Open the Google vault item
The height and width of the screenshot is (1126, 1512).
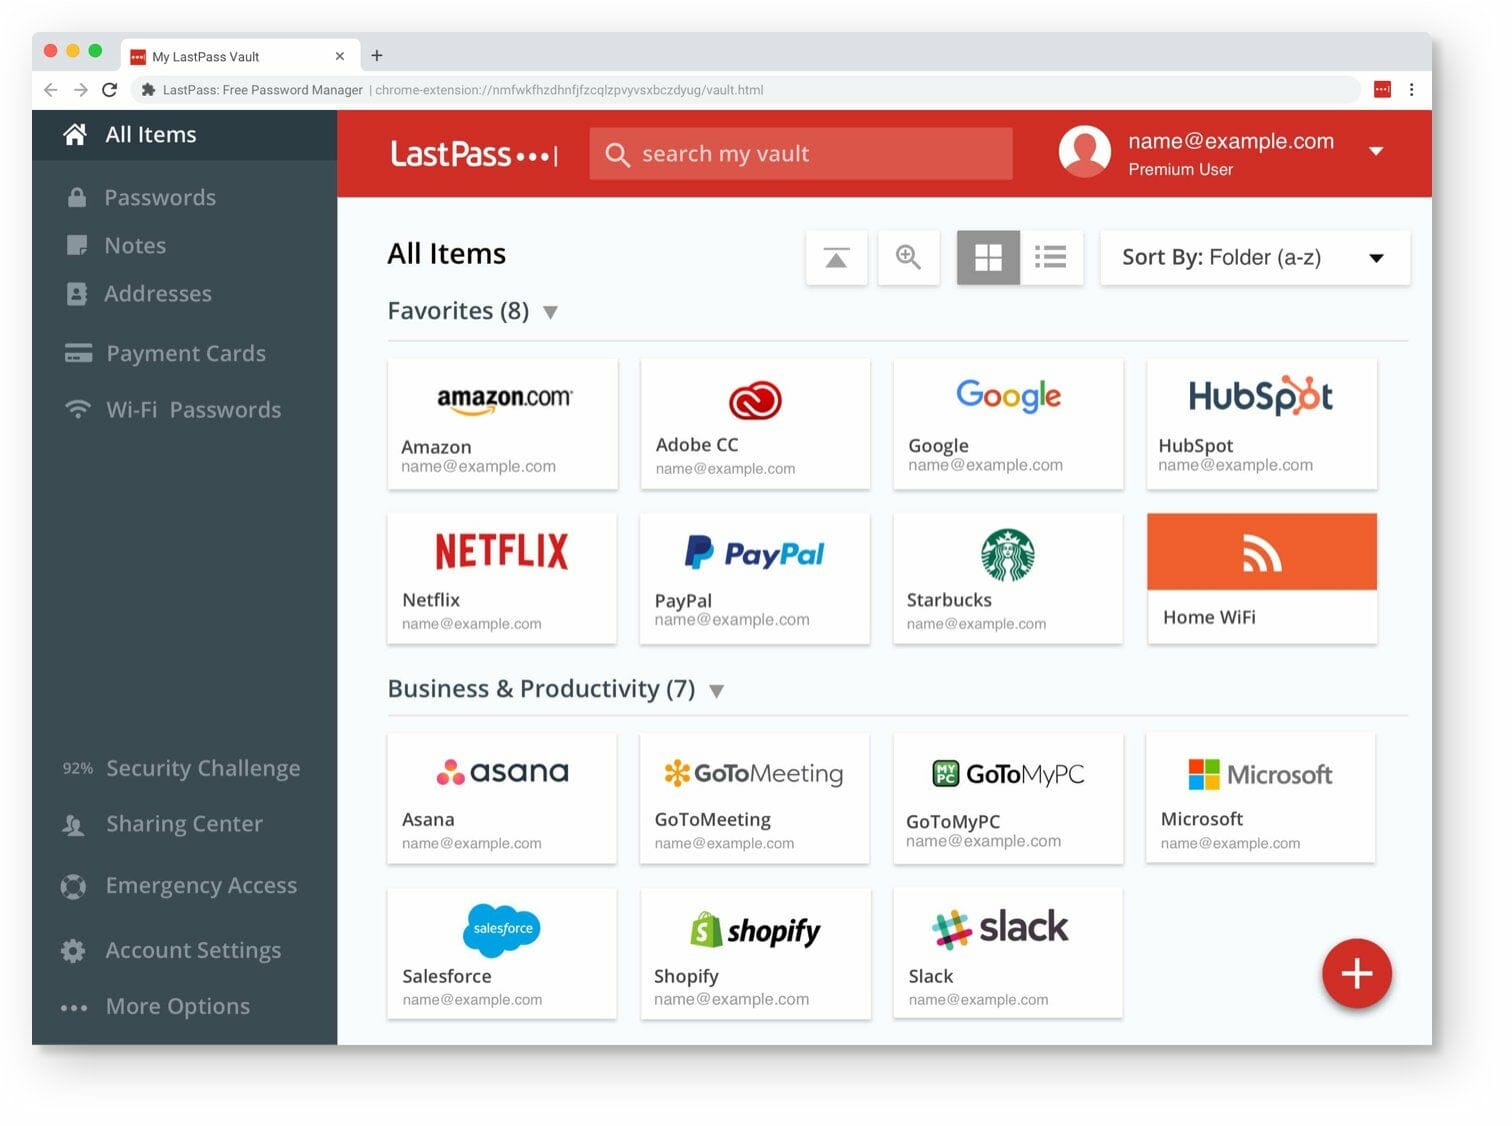(x=1008, y=424)
